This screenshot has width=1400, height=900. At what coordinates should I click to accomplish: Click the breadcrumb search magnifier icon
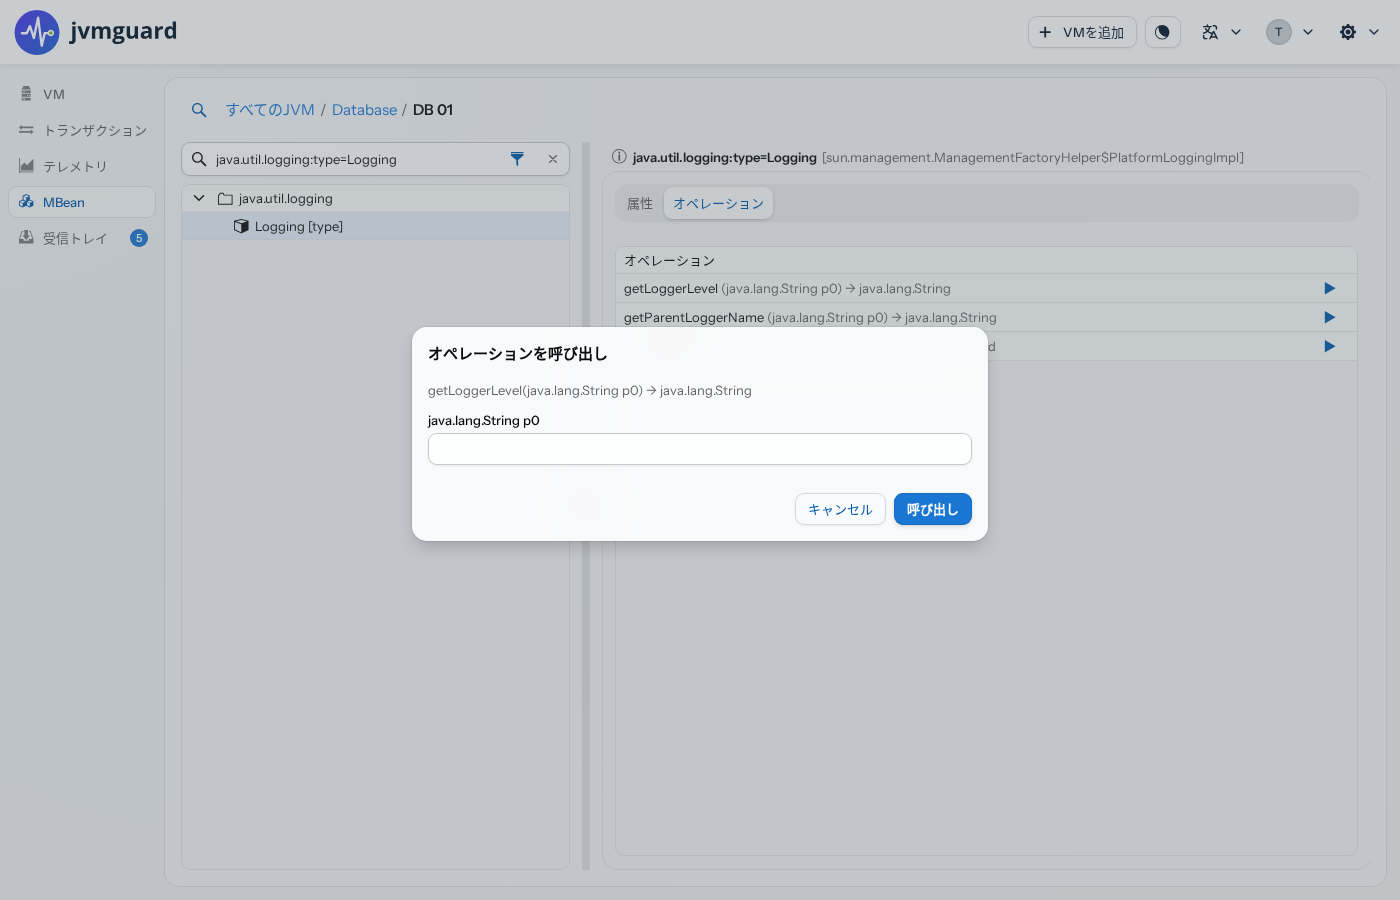click(x=199, y=110)
